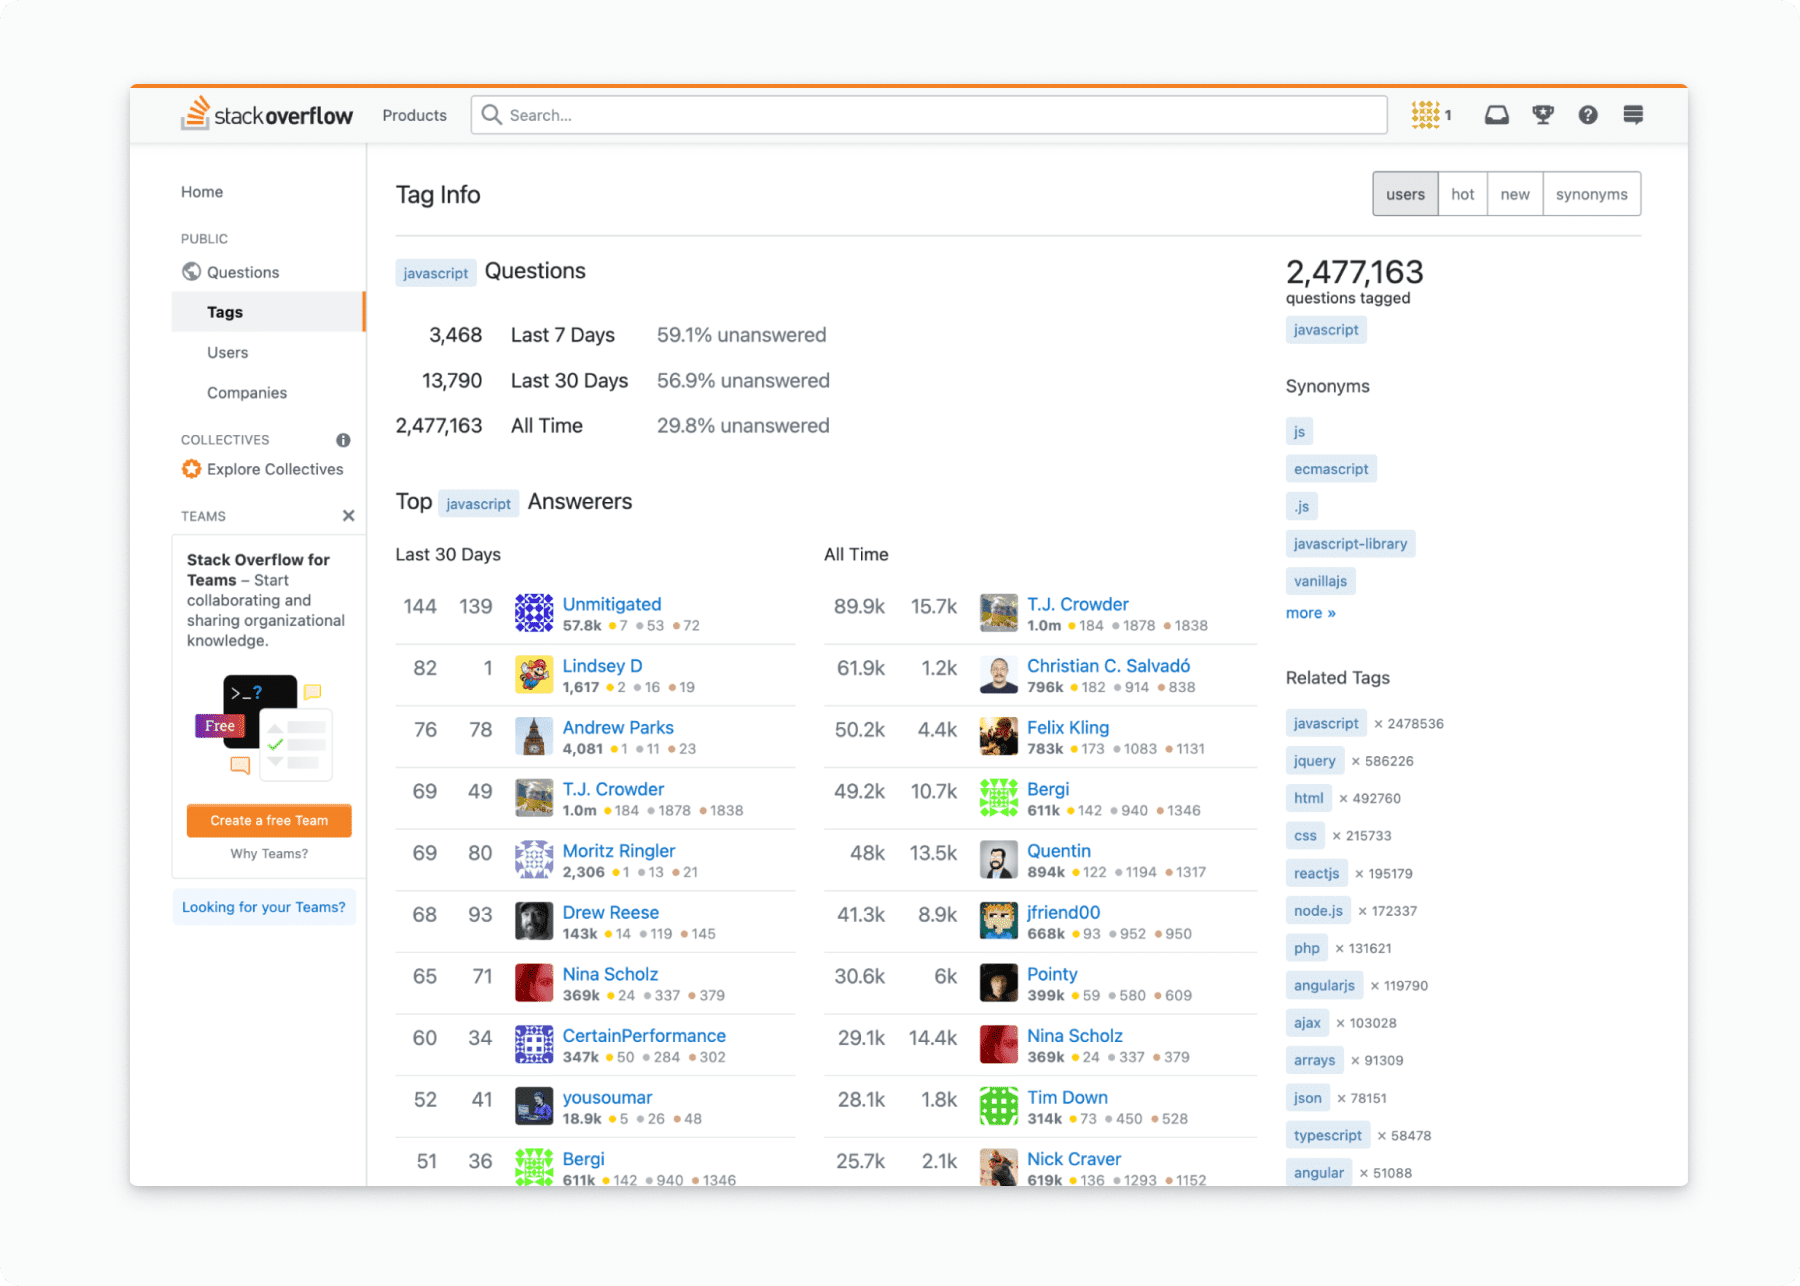The height and width of the screenshot is (1286, 1800).
Task: Open the inbox icon in header
Action: coord(1496,115)
